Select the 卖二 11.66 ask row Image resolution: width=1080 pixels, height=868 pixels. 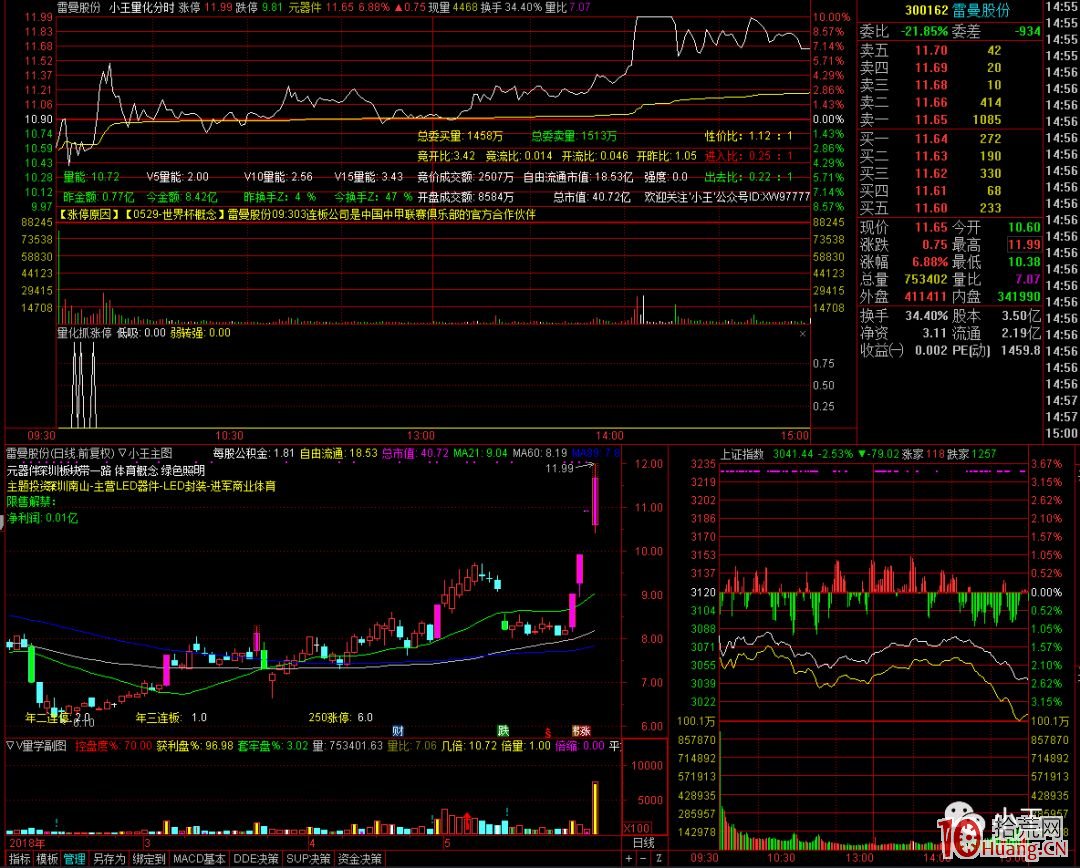click(950, 103)
